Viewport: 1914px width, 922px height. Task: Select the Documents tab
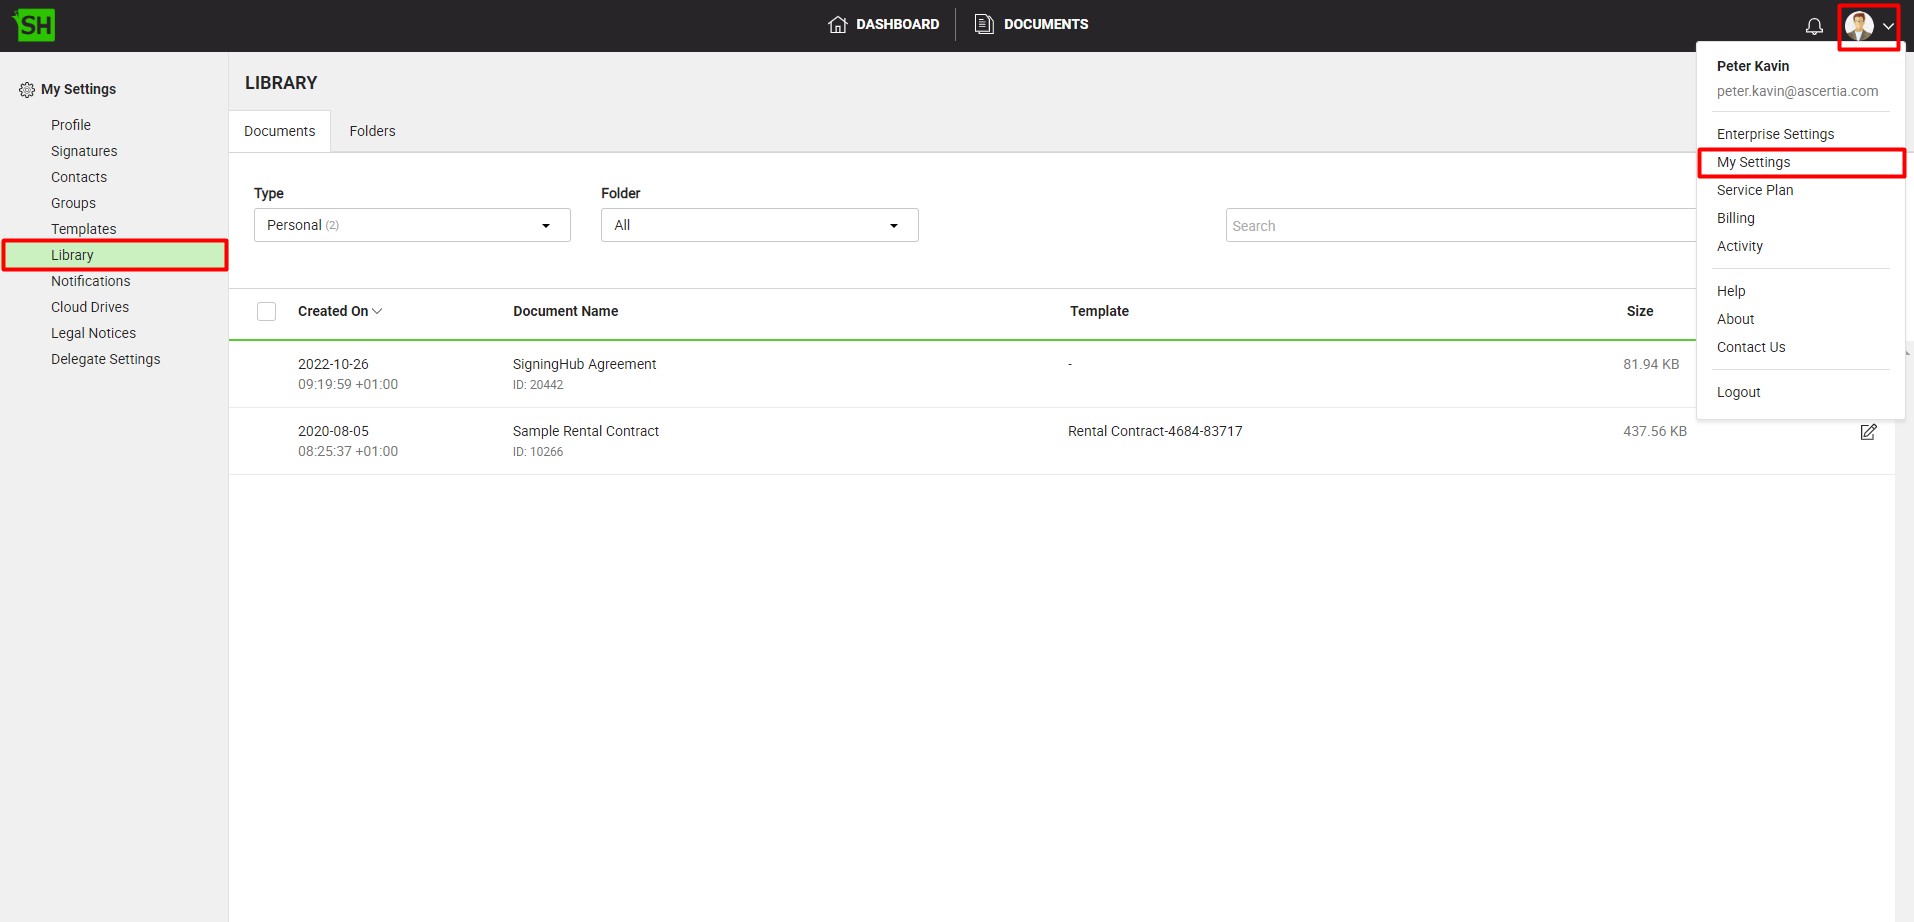pyautogui.click(x=279, y=131)
